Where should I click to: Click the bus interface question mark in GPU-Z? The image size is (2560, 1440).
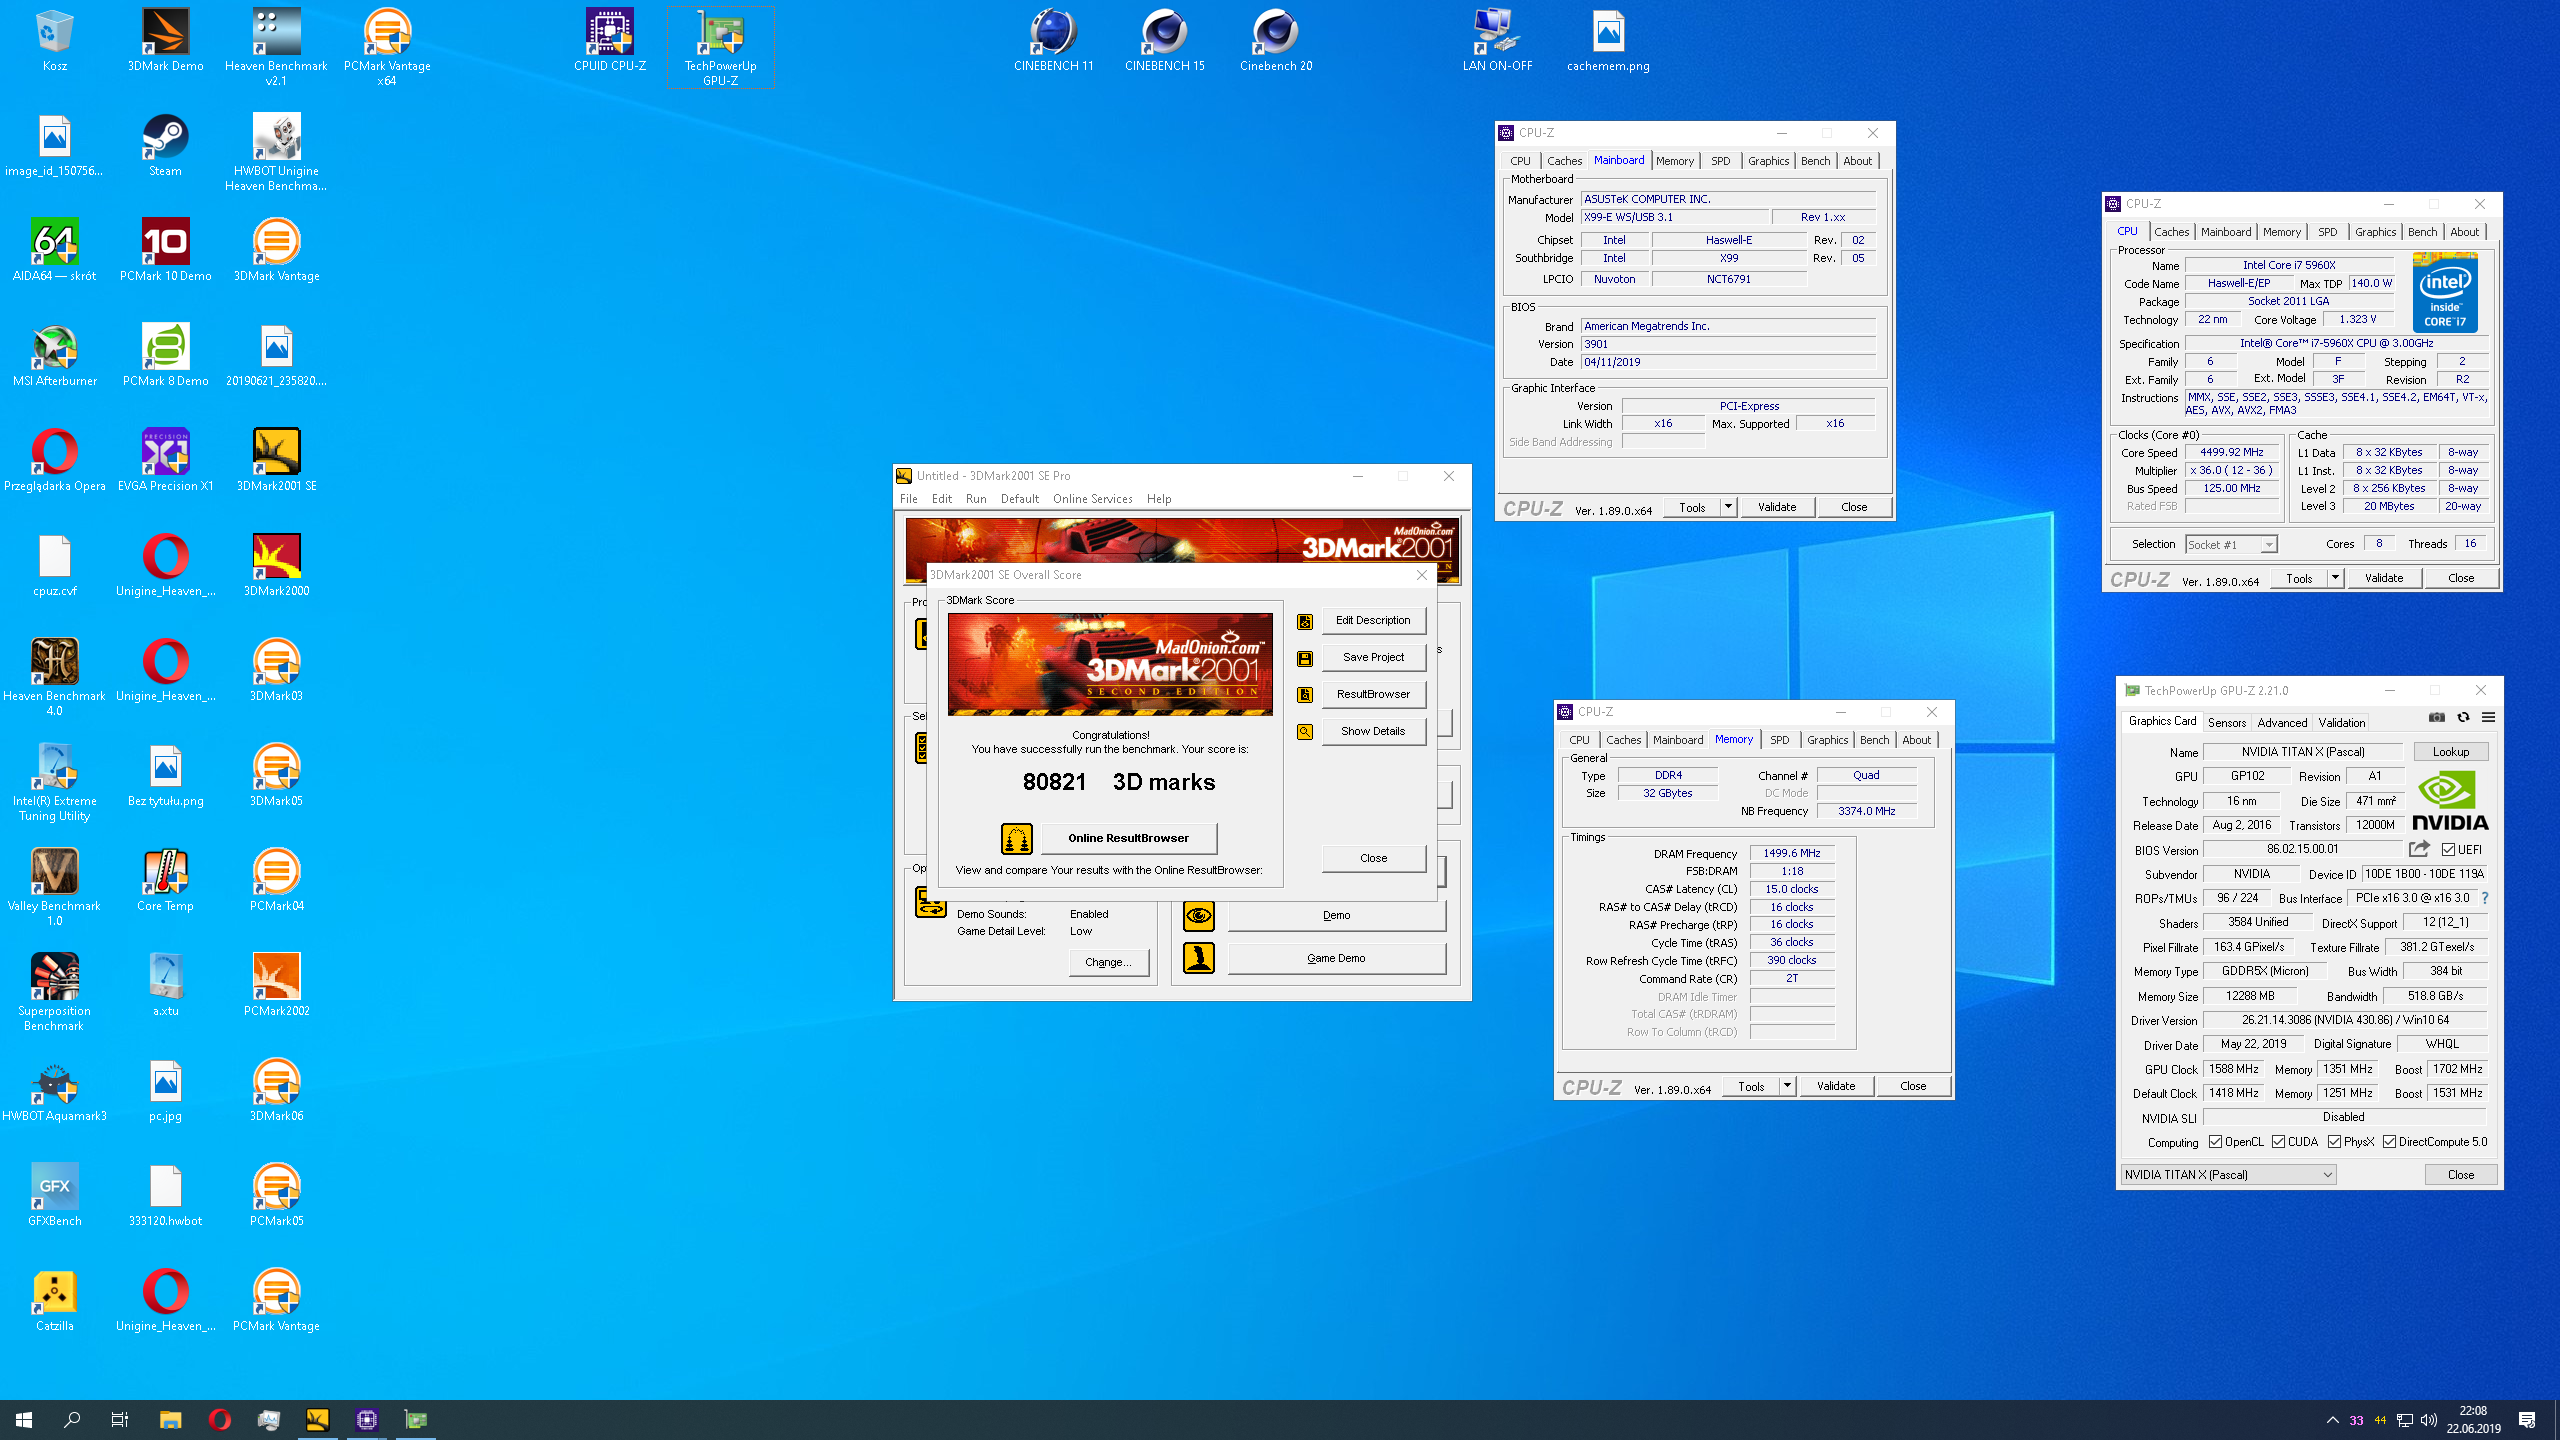pyautogui.click(x=2485, y=898)
